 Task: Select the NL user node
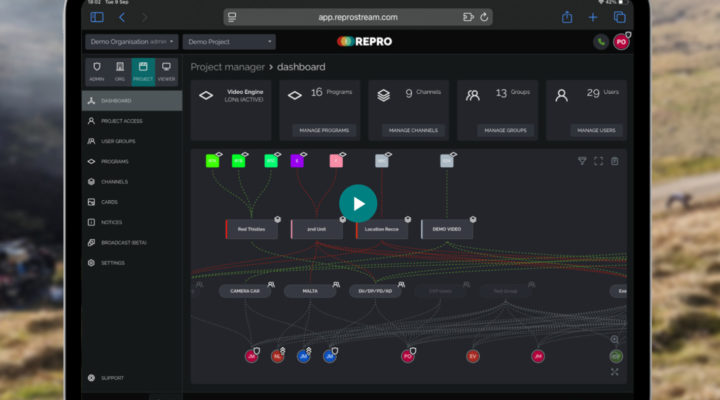[x=277, y=356]
